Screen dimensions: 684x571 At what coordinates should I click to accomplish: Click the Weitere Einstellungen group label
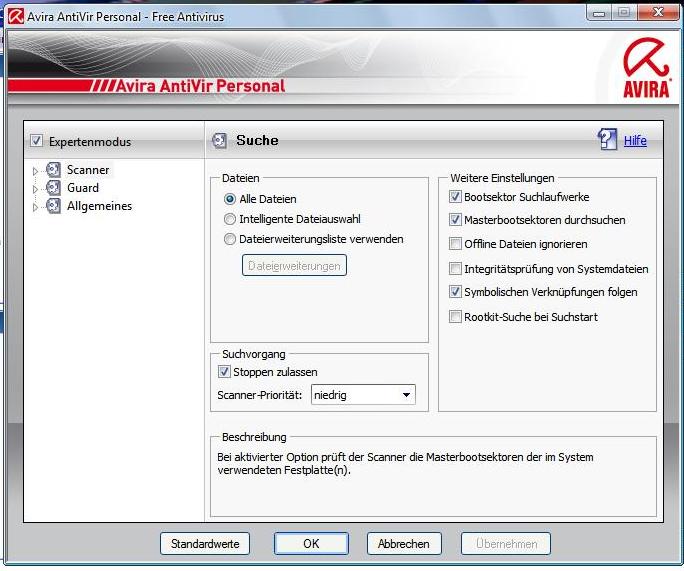tap(503, 178)
